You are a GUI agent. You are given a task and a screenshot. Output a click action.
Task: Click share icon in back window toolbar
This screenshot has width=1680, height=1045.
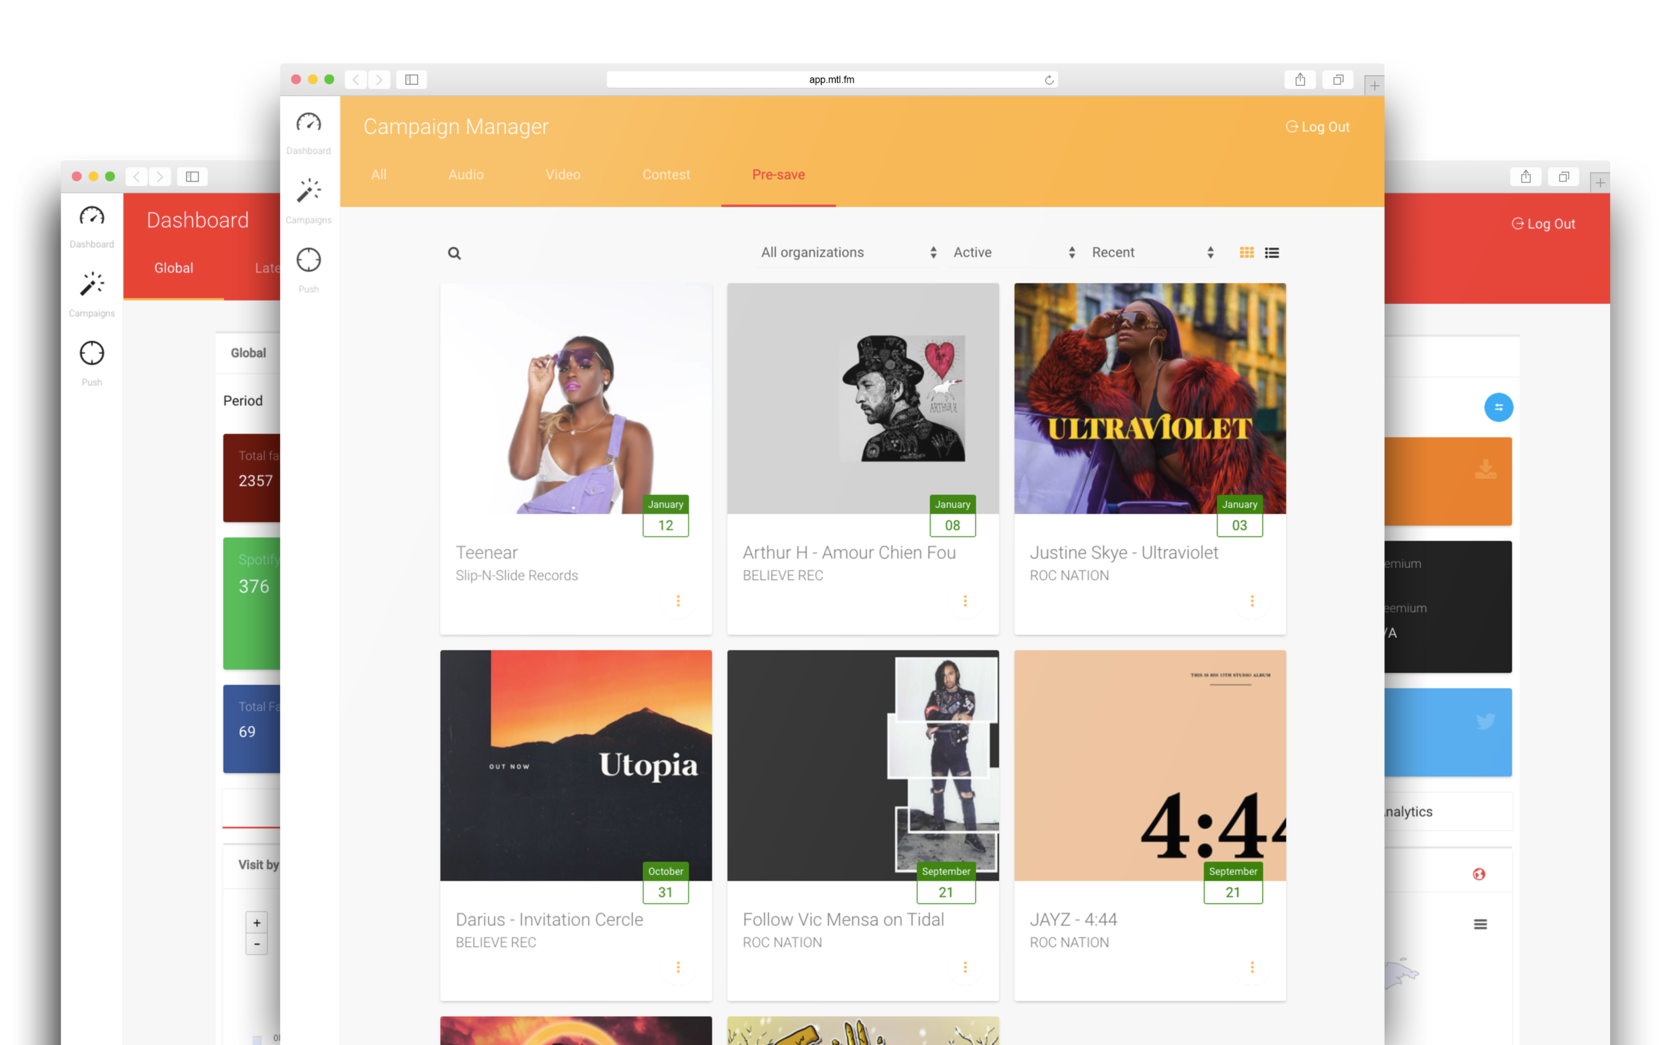tap(1526, 177)
